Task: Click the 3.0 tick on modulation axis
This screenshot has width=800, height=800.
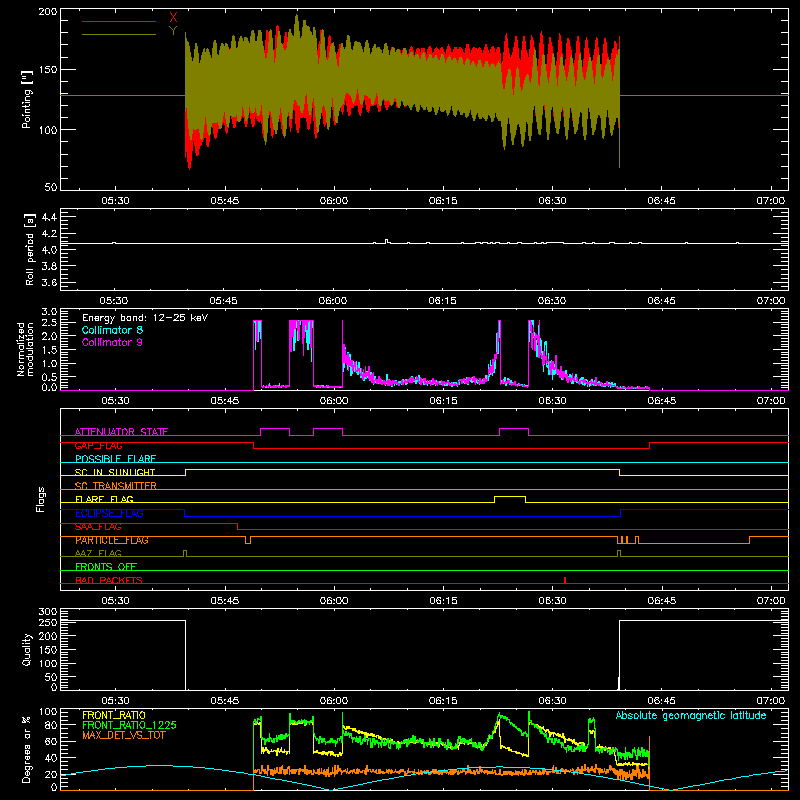Action: point(49,312)
